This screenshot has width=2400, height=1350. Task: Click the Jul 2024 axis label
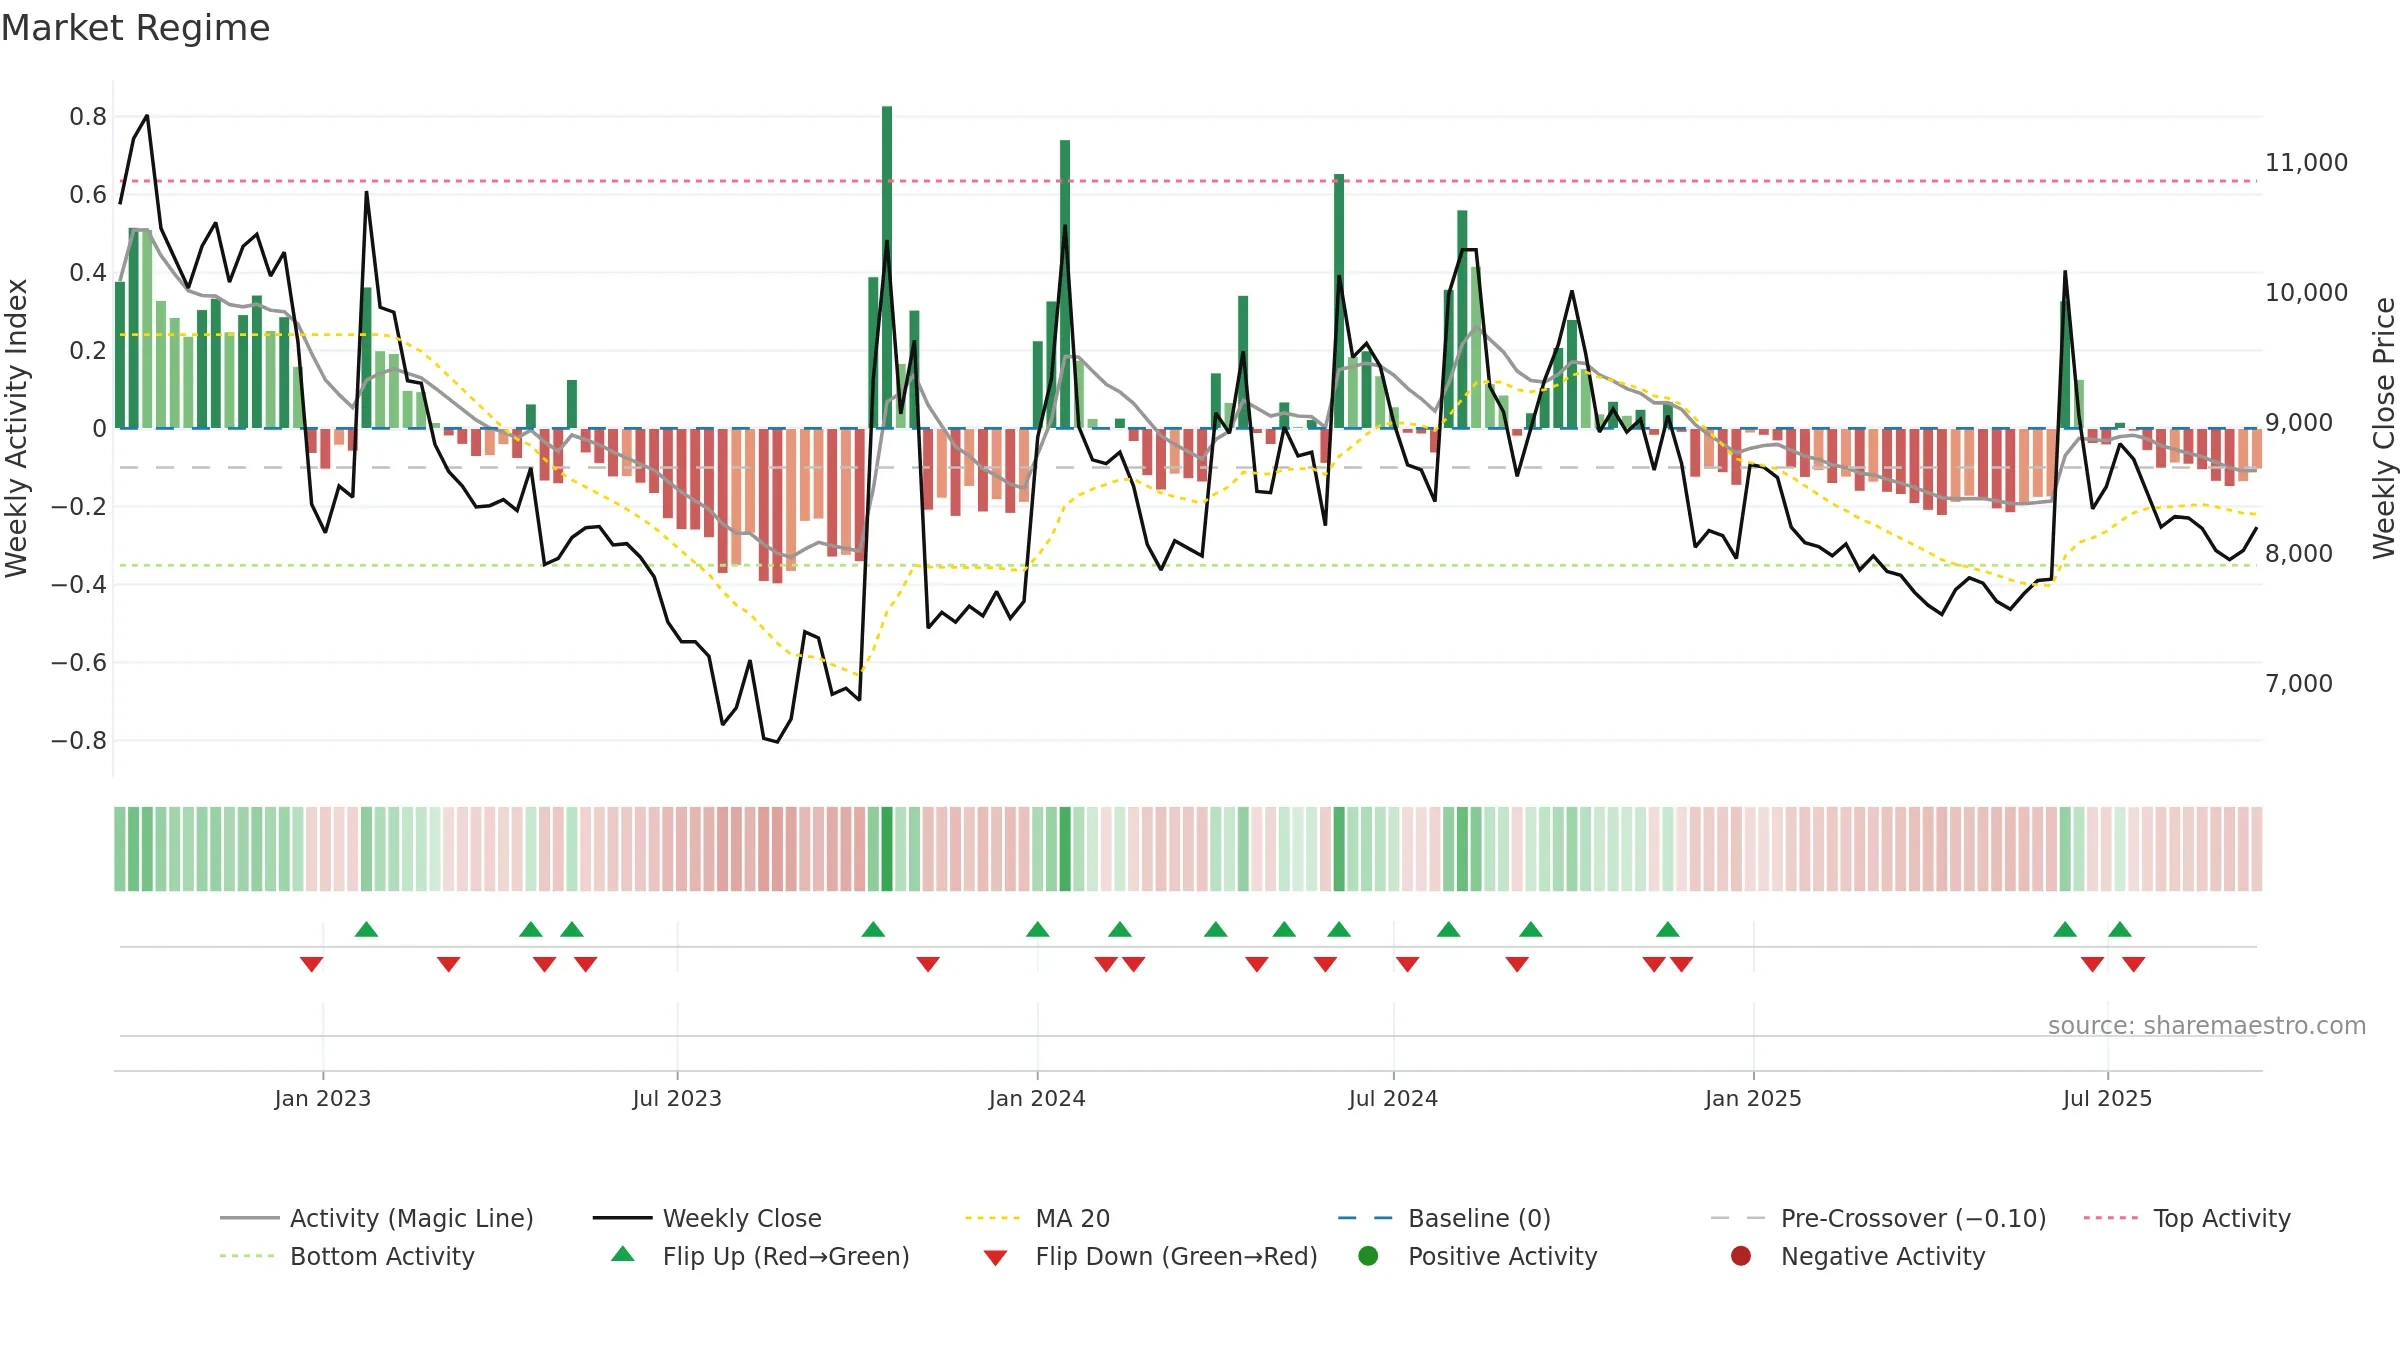pyautogui.click(x=1393, y=1098)
